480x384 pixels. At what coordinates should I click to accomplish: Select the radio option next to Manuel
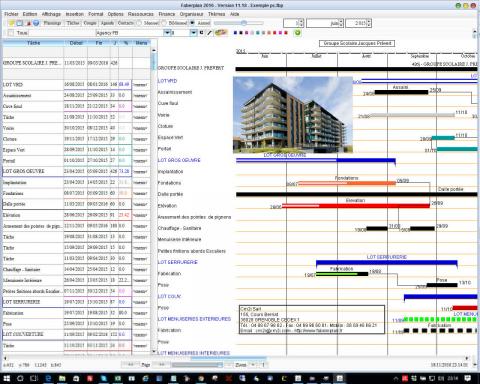tap(164, 23)
